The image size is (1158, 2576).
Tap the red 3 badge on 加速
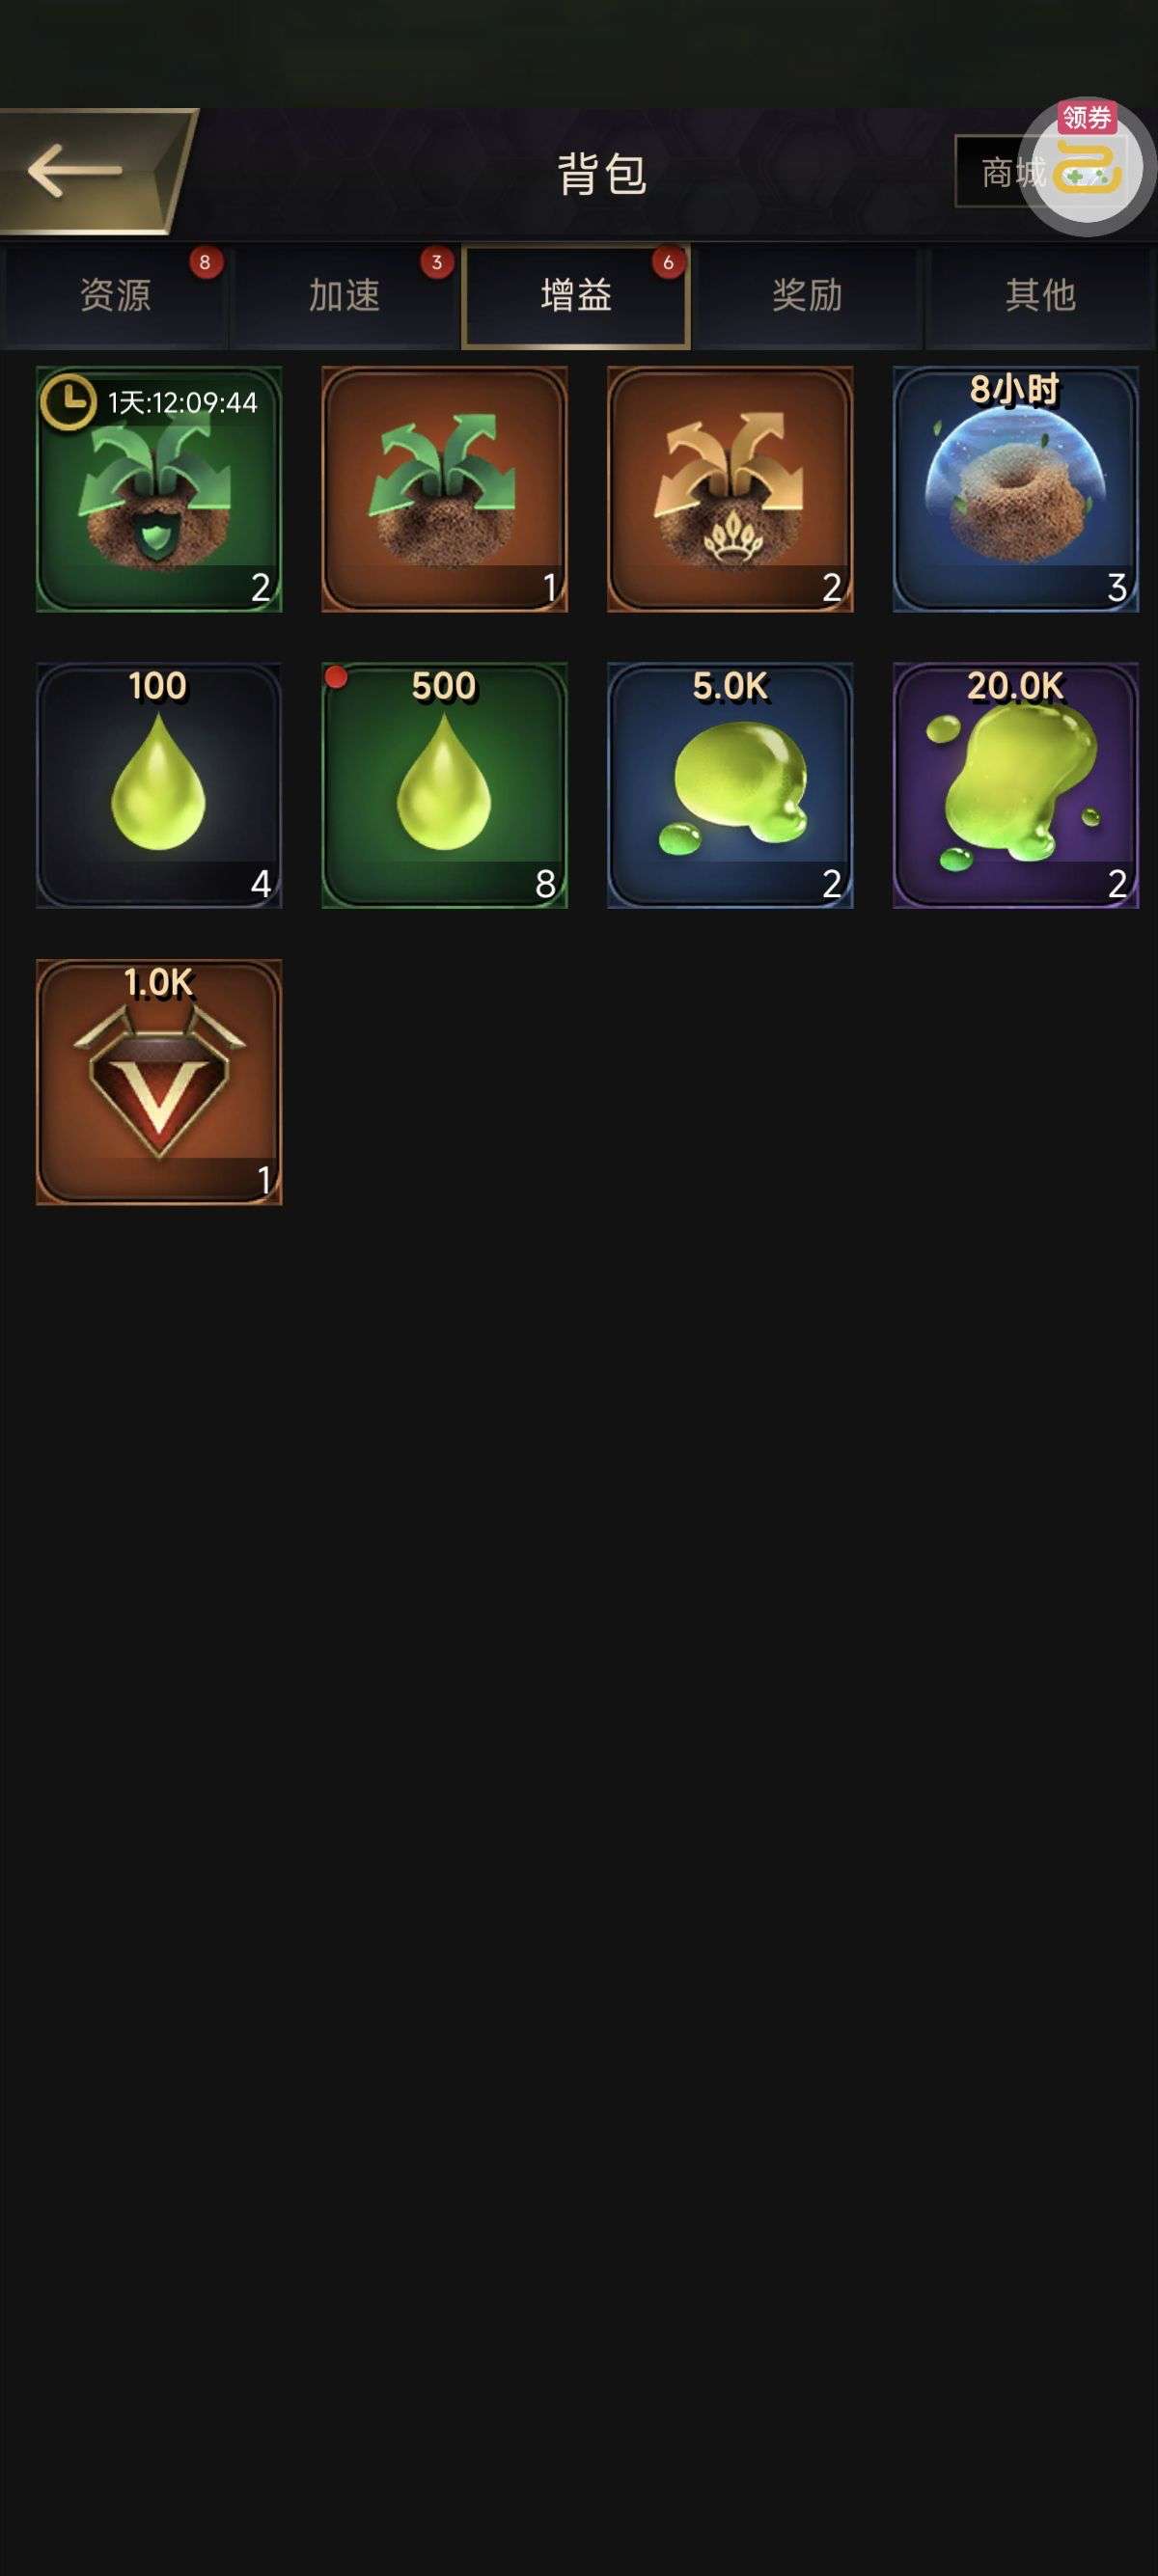point(437,263)
